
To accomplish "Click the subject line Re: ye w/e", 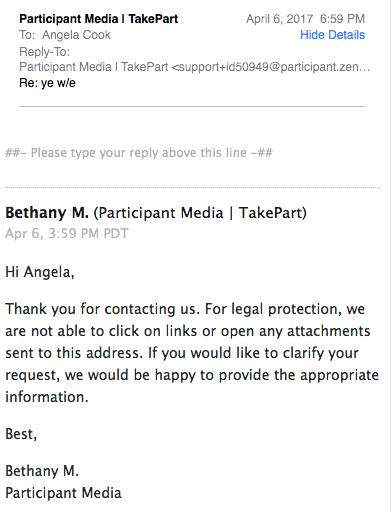I will click(x=47, y=83).
